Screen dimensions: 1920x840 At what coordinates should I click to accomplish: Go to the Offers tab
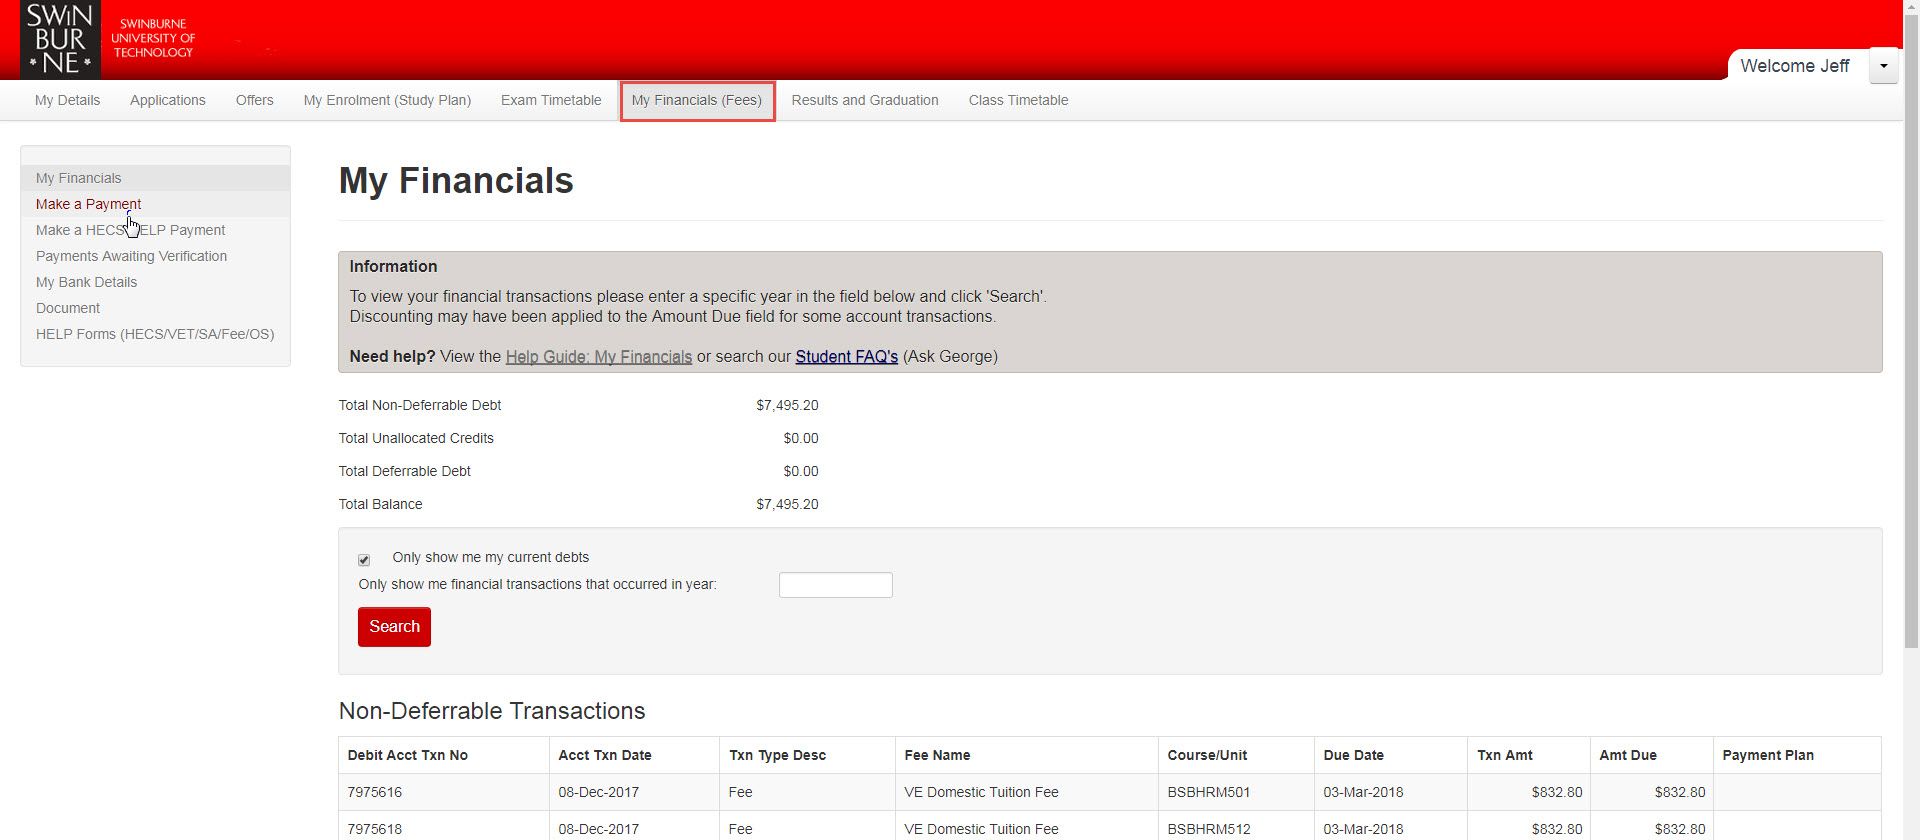[254, 100]
